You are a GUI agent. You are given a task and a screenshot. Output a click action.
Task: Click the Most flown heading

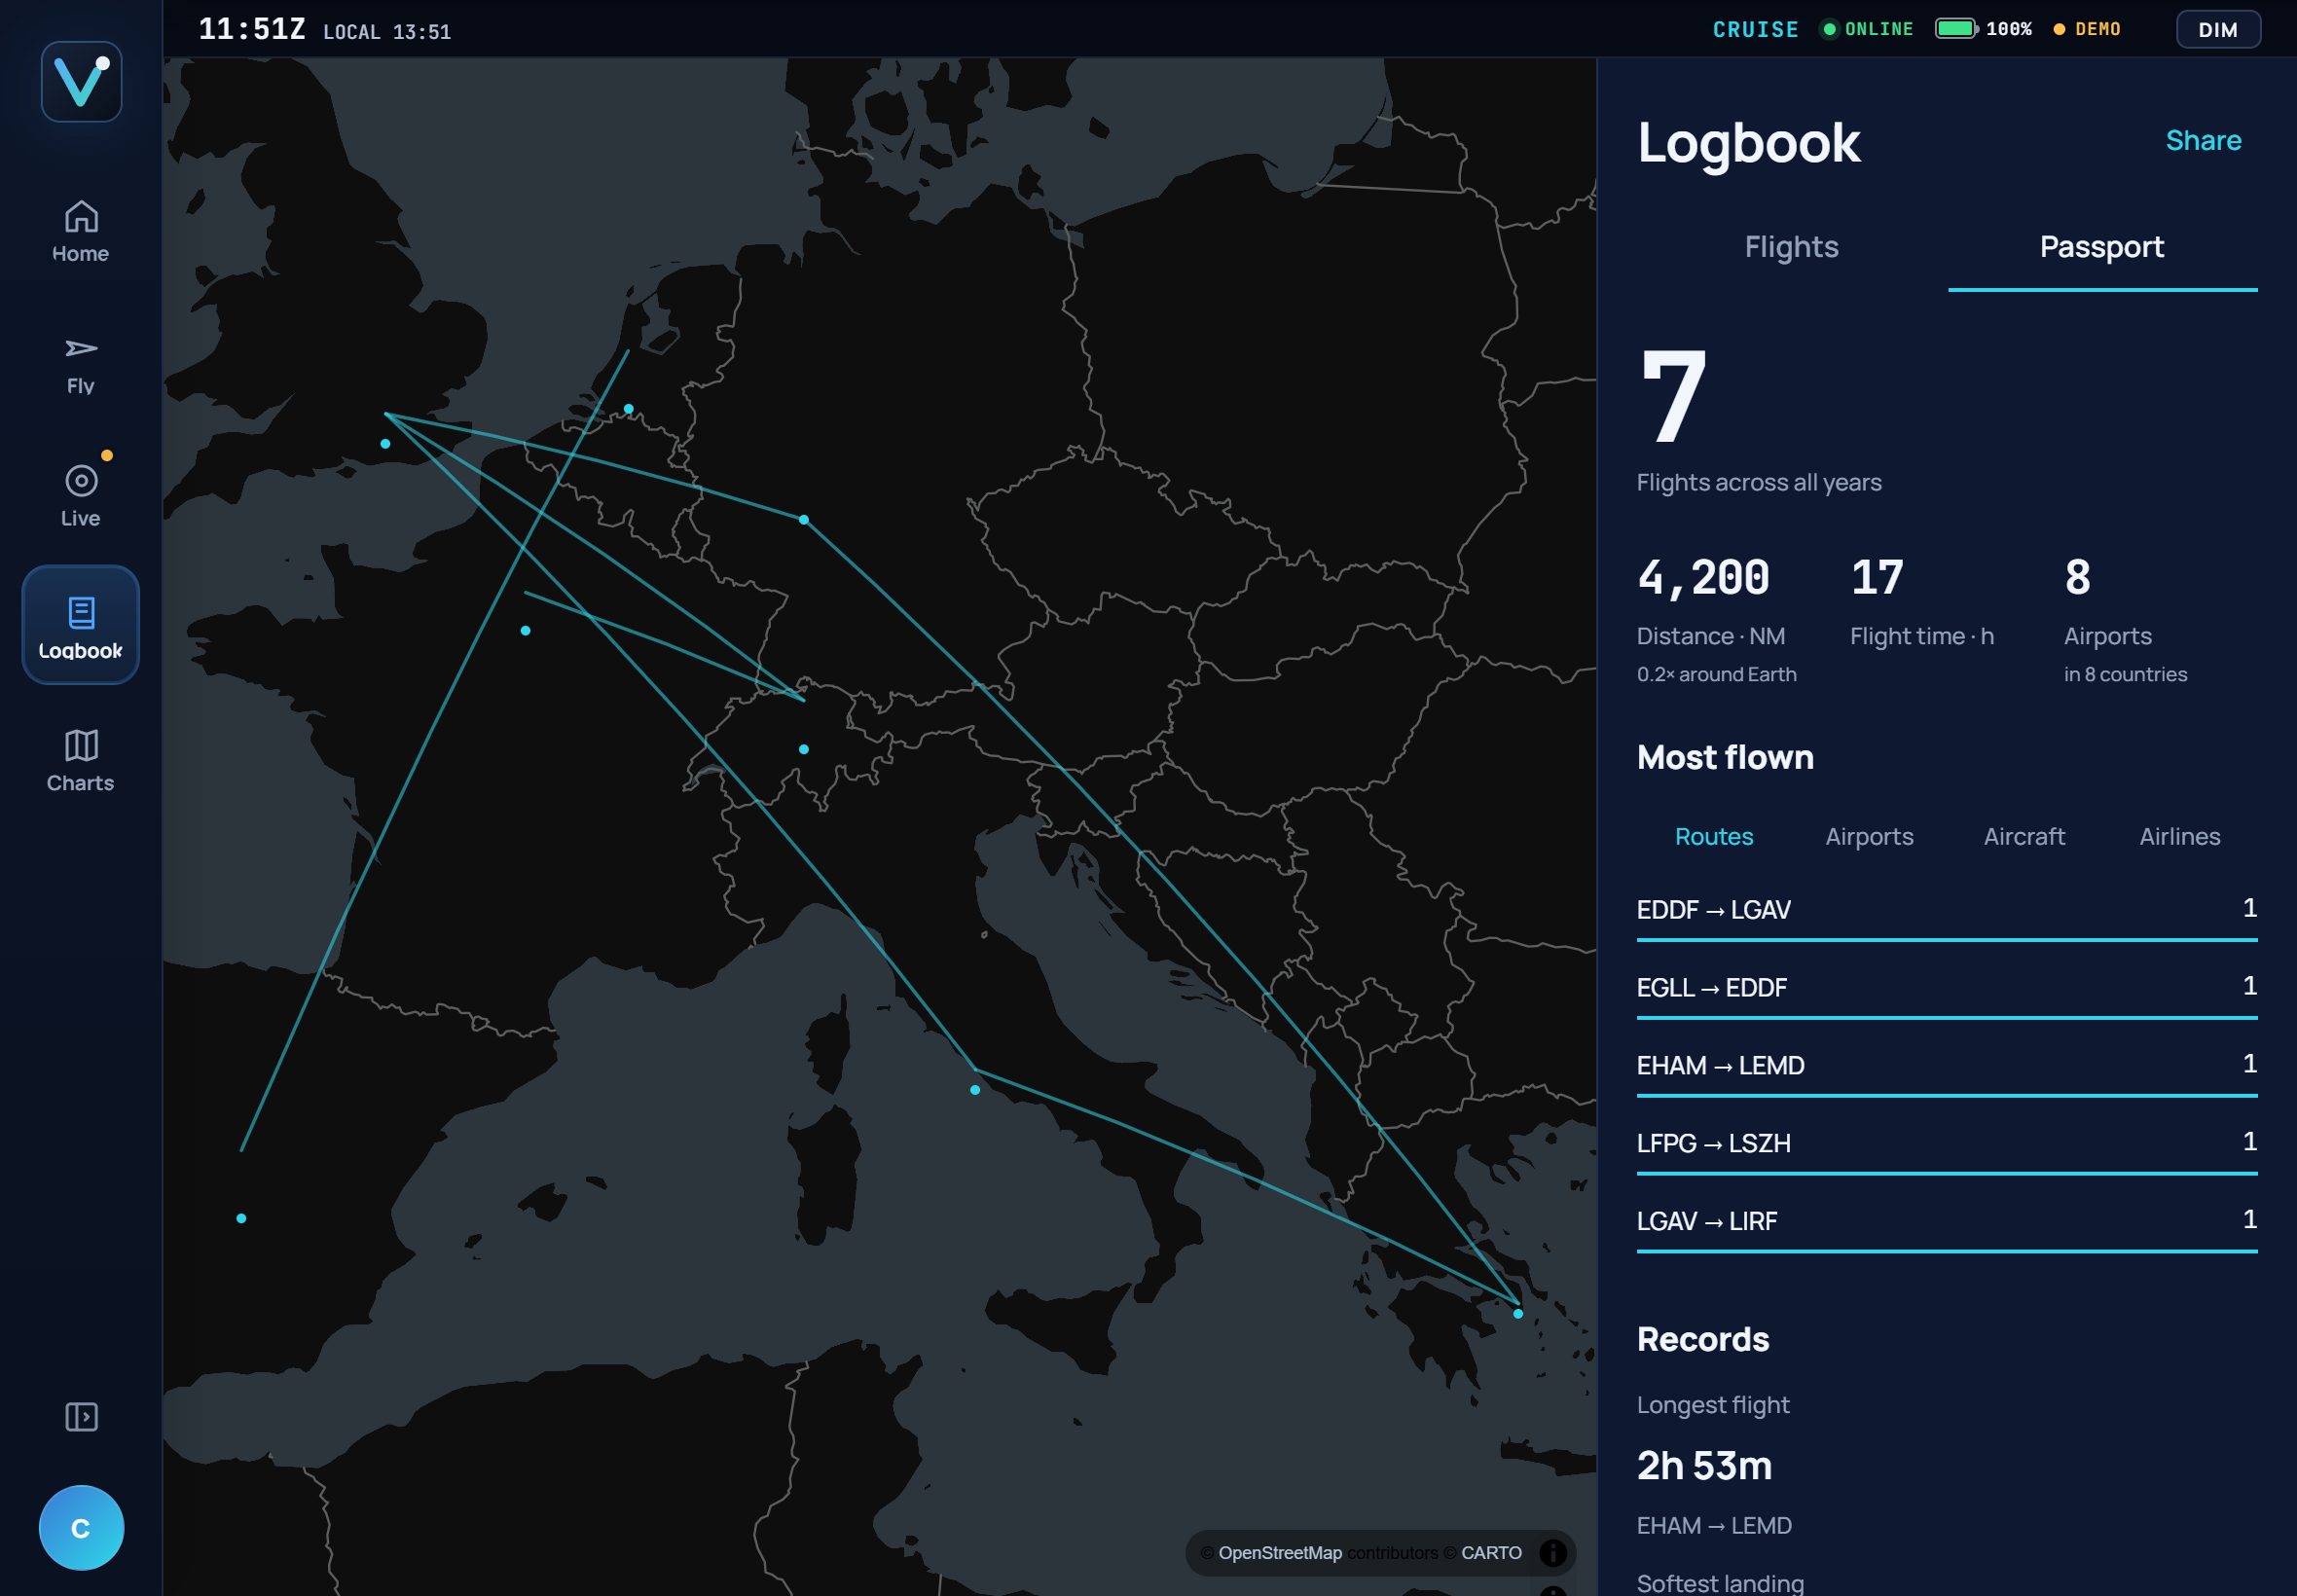tap(1725, 757)
